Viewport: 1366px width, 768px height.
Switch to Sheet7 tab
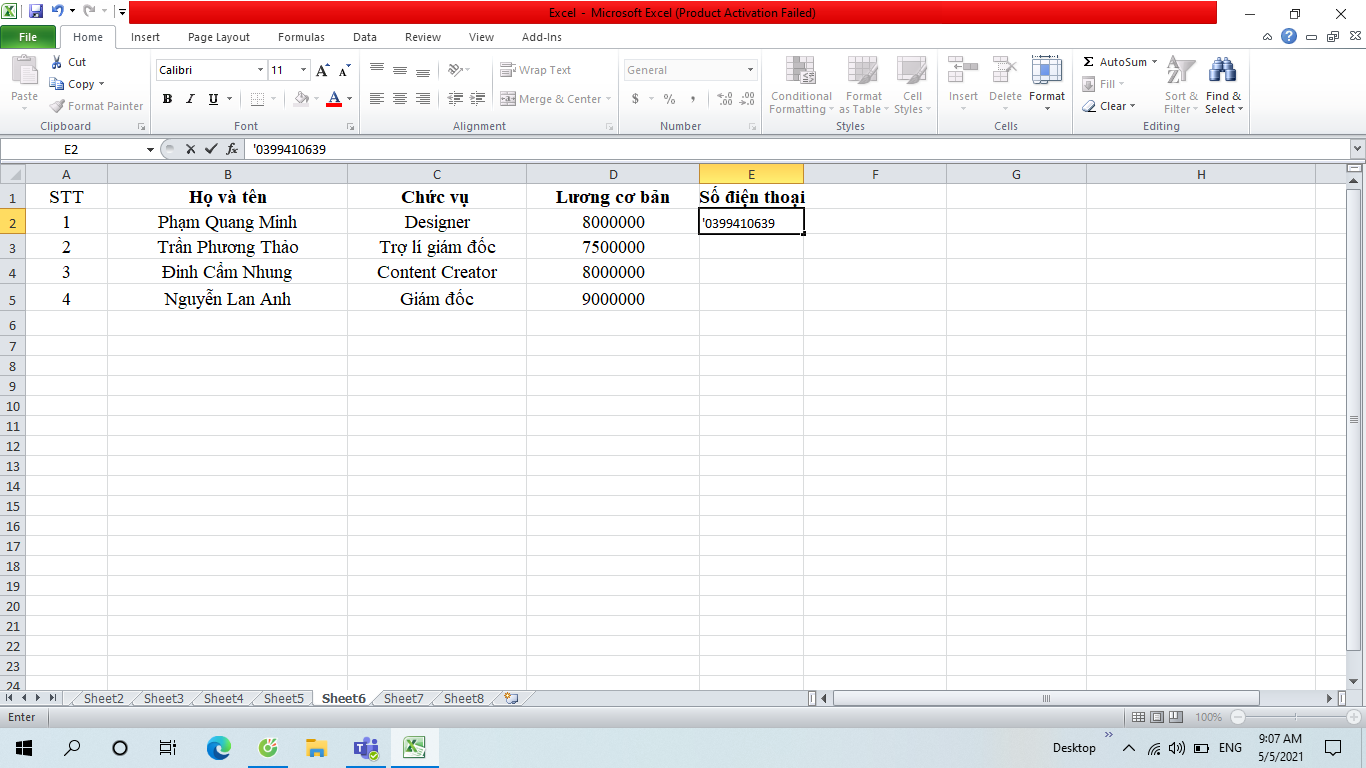pyautogui.click(x=403, y=698)
